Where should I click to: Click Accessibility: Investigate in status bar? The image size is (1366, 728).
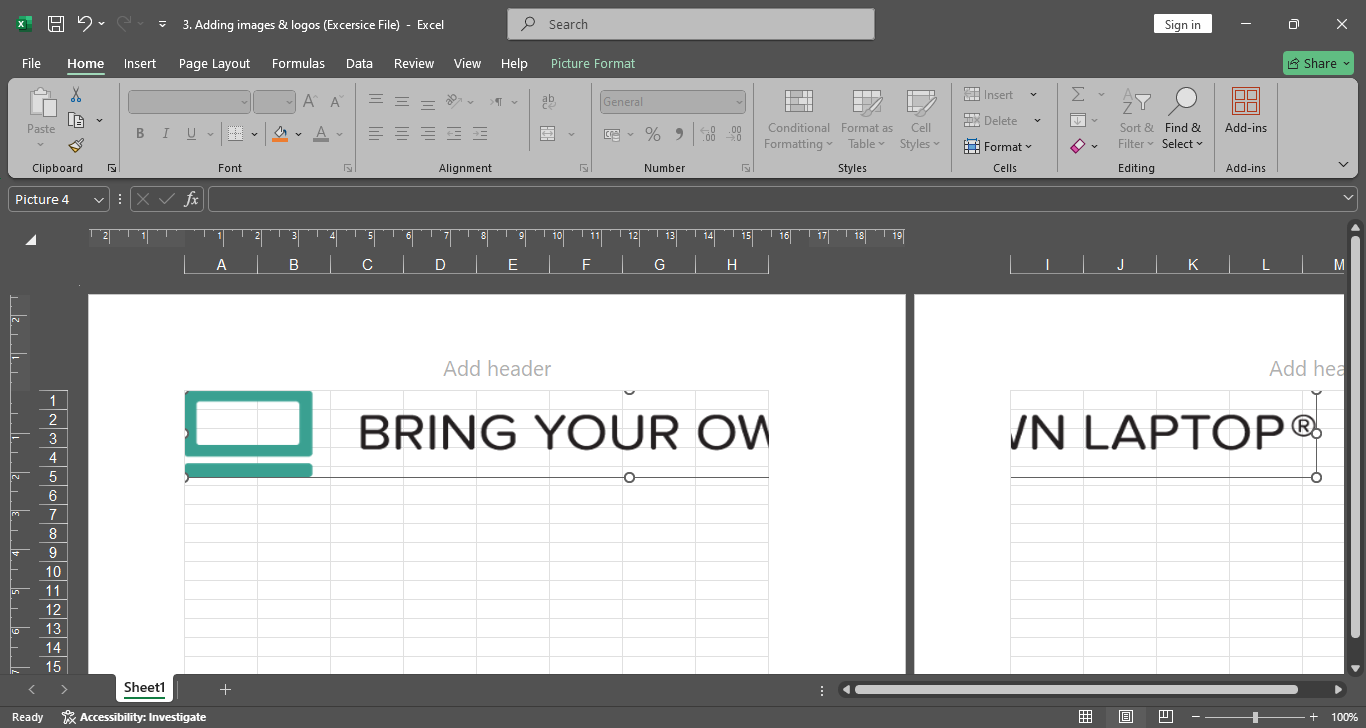point(134,717)
